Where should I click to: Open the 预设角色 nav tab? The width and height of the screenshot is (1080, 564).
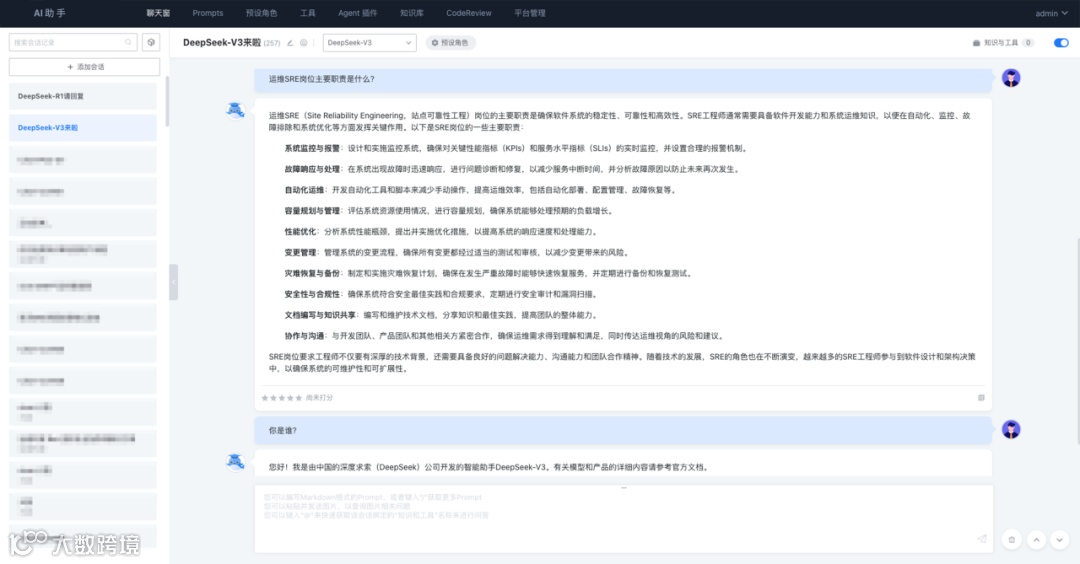261,13
